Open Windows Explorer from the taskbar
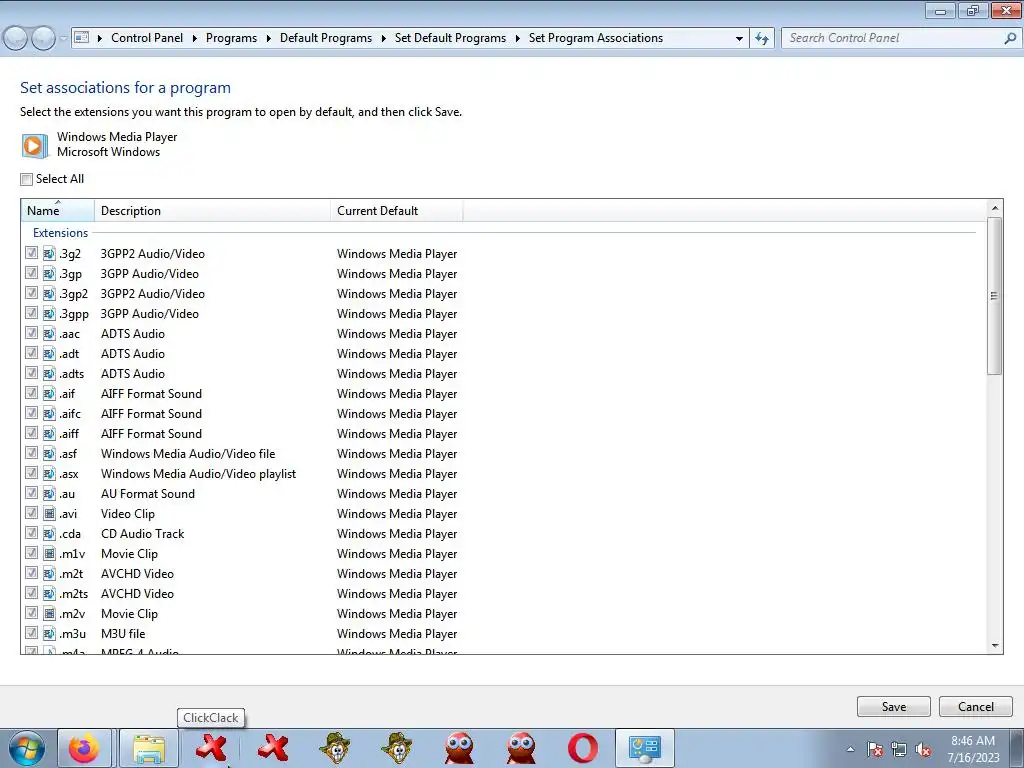1024x768 pixels. pos(150,748)
